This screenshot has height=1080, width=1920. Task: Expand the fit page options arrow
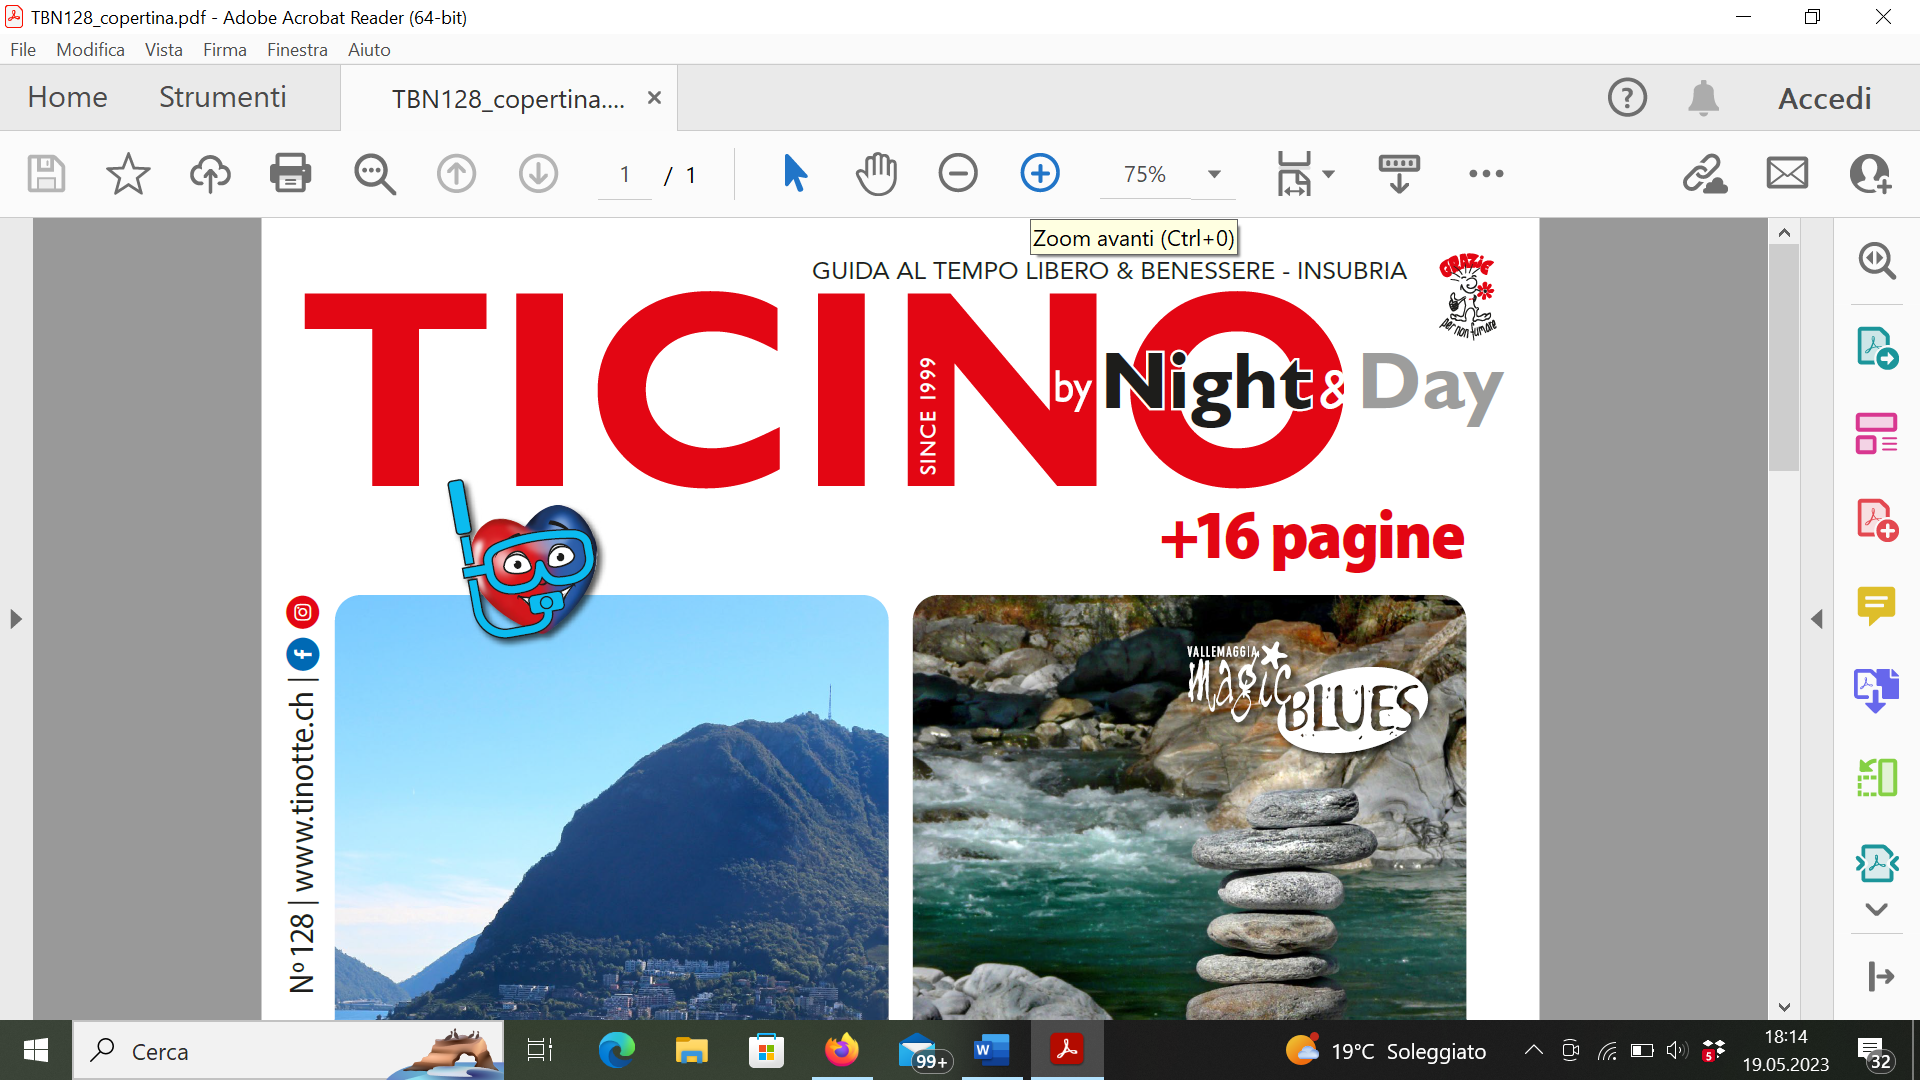click(1329, 174)
